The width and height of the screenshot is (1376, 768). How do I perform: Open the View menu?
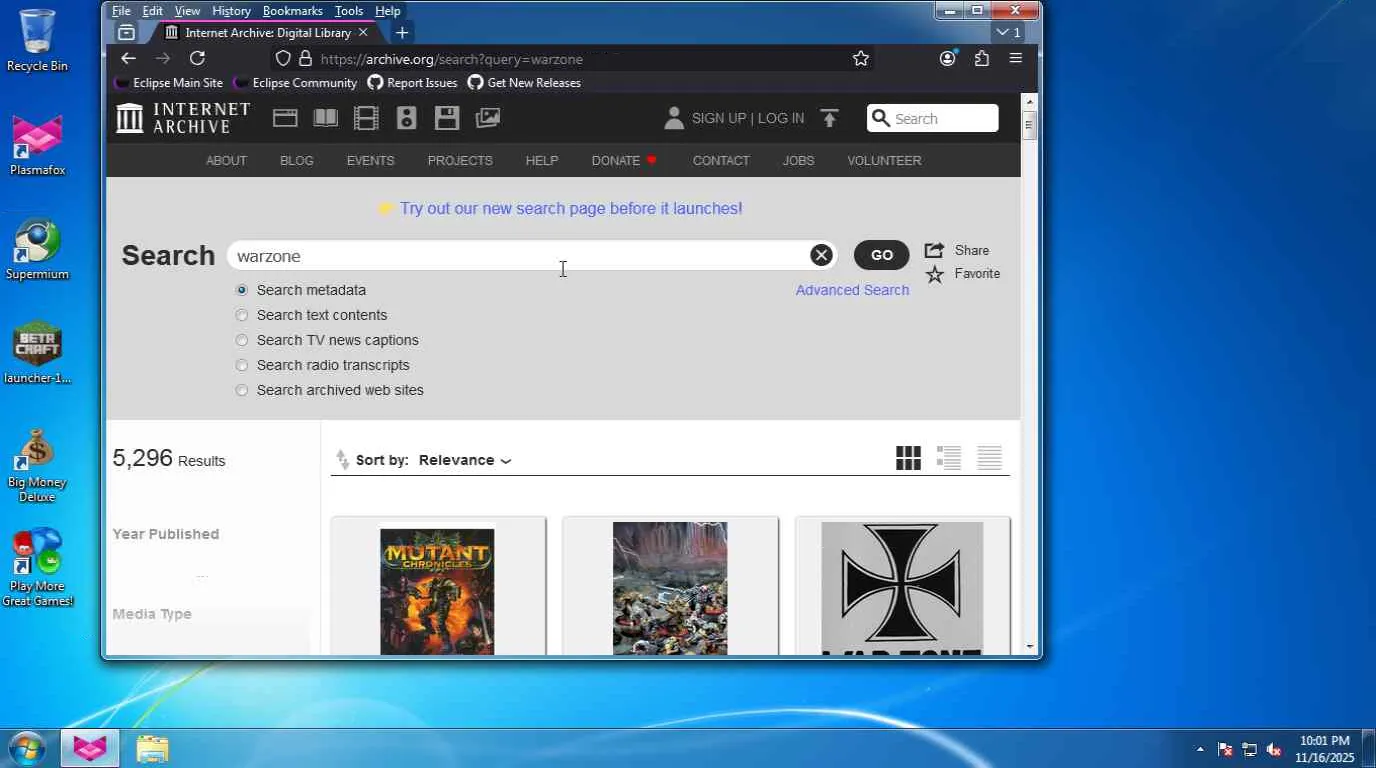[187, 11]
